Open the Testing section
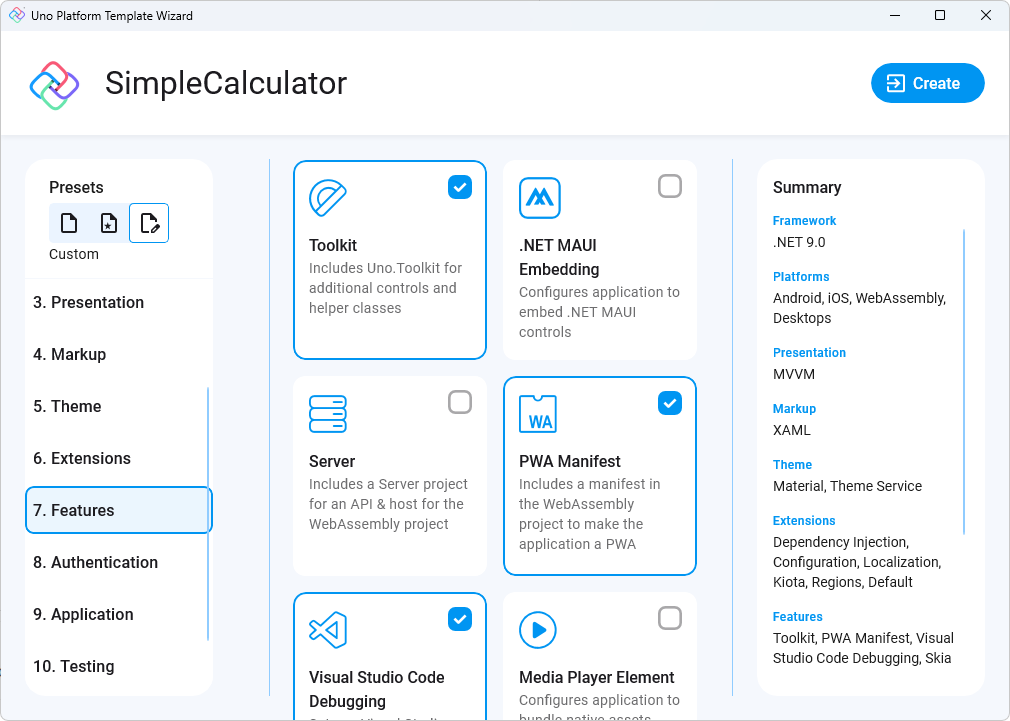This screenshot has height=721, width=1010. pos(118,666)
